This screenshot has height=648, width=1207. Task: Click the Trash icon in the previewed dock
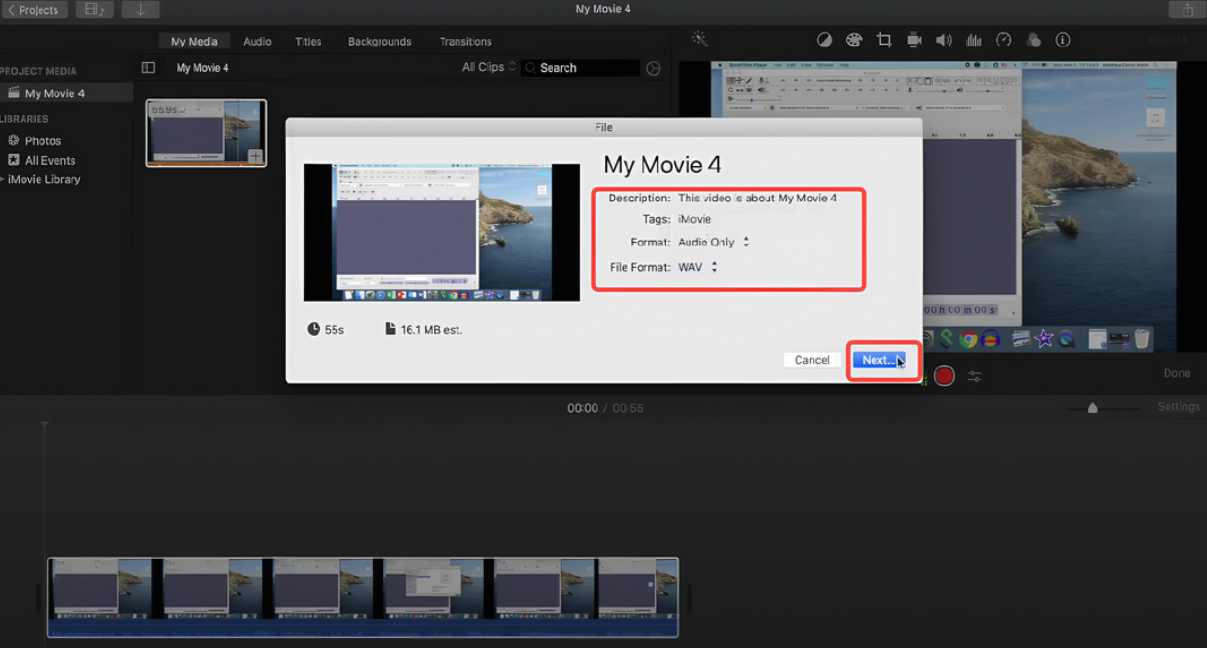(x=1141, y=339)
